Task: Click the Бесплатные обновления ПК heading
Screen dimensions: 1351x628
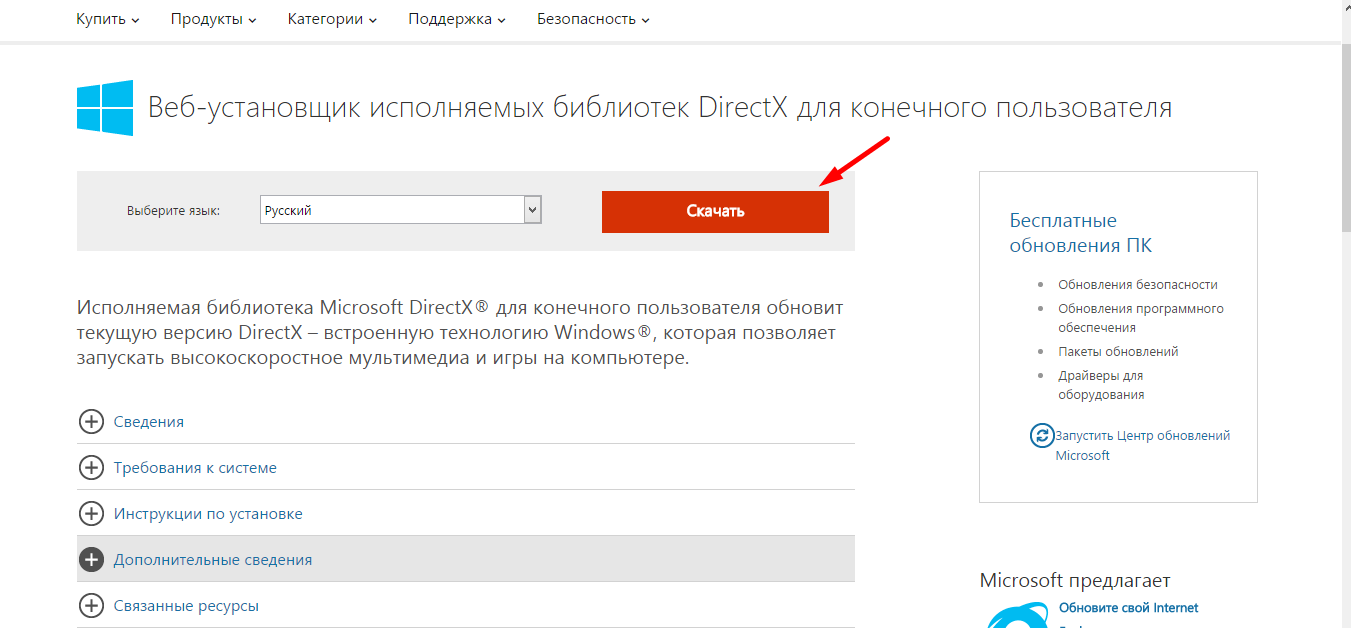Action: (1081, 233)
